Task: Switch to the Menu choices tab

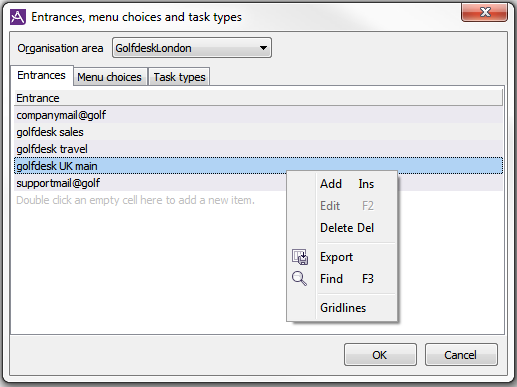Action: tap(110, 77)
